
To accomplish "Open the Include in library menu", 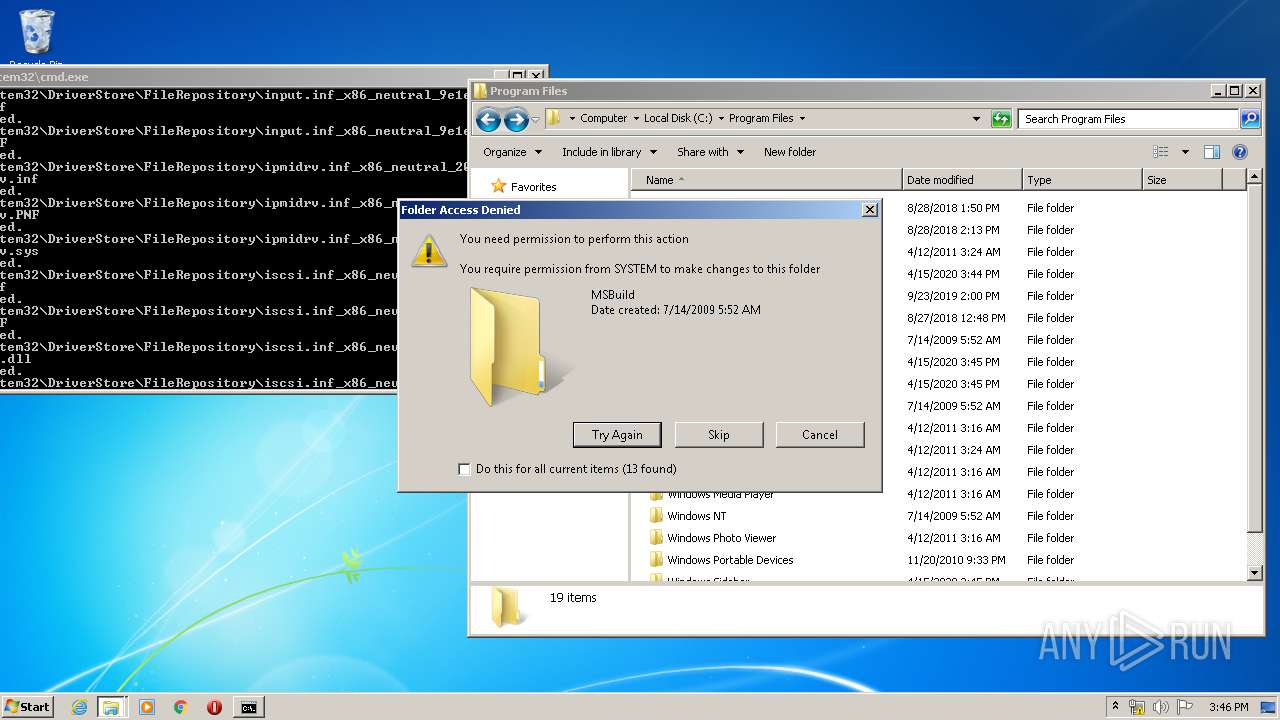I will point(609,152).
